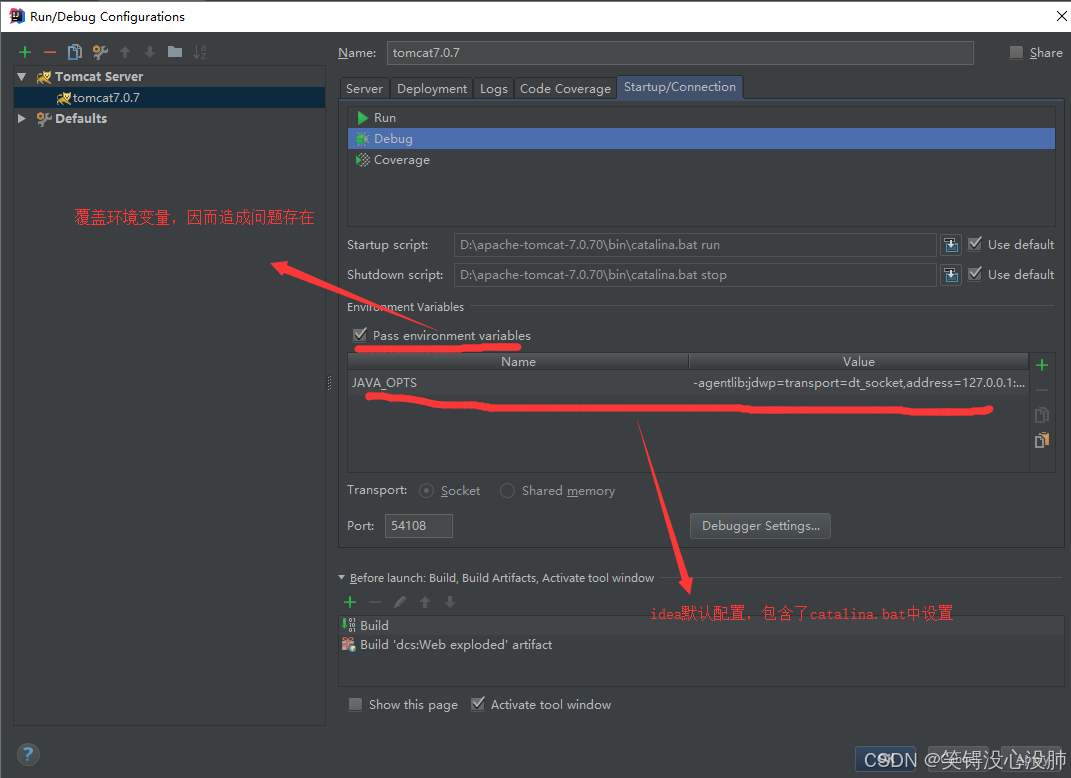
Task: Select Coverage in the startup mode list
Action: [x=701, y=160]
